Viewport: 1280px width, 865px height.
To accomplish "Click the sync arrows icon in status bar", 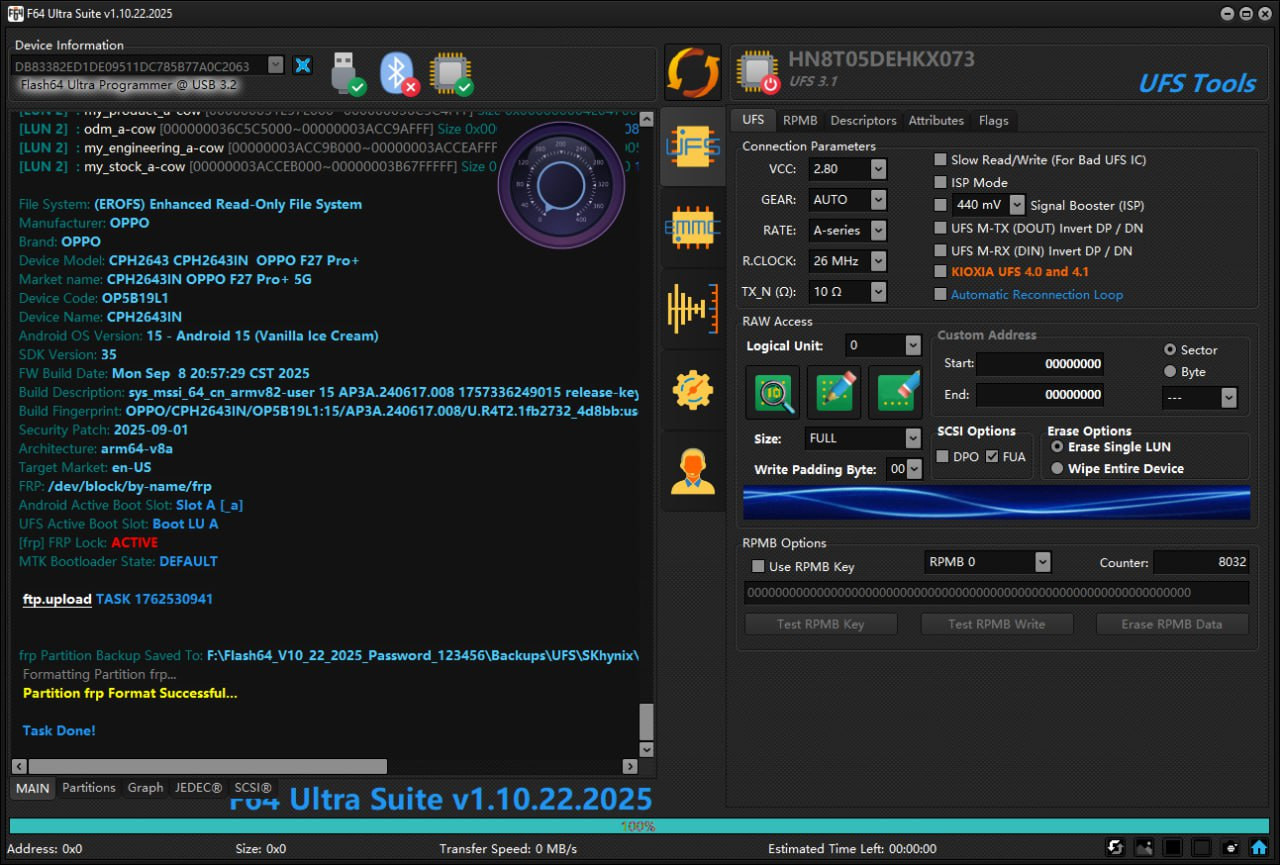I will click(1116, 848).
